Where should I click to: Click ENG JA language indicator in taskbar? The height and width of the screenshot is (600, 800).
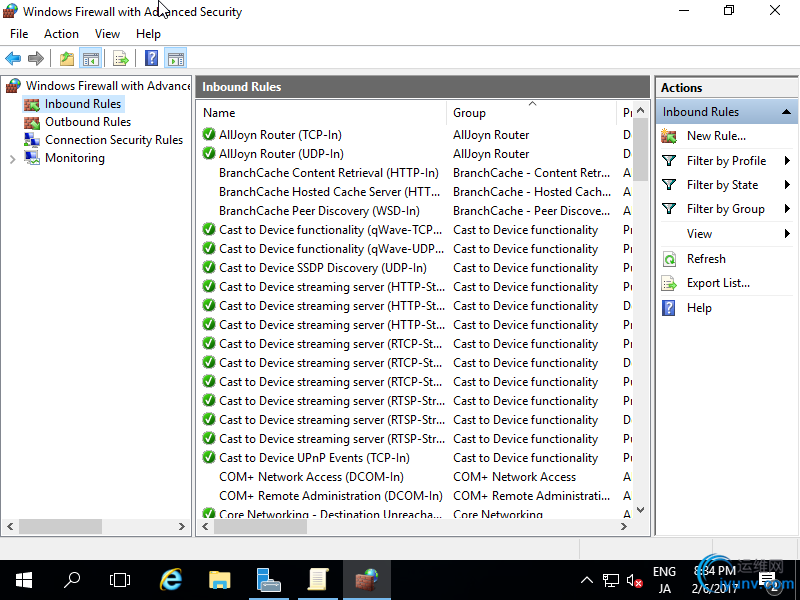664,580
